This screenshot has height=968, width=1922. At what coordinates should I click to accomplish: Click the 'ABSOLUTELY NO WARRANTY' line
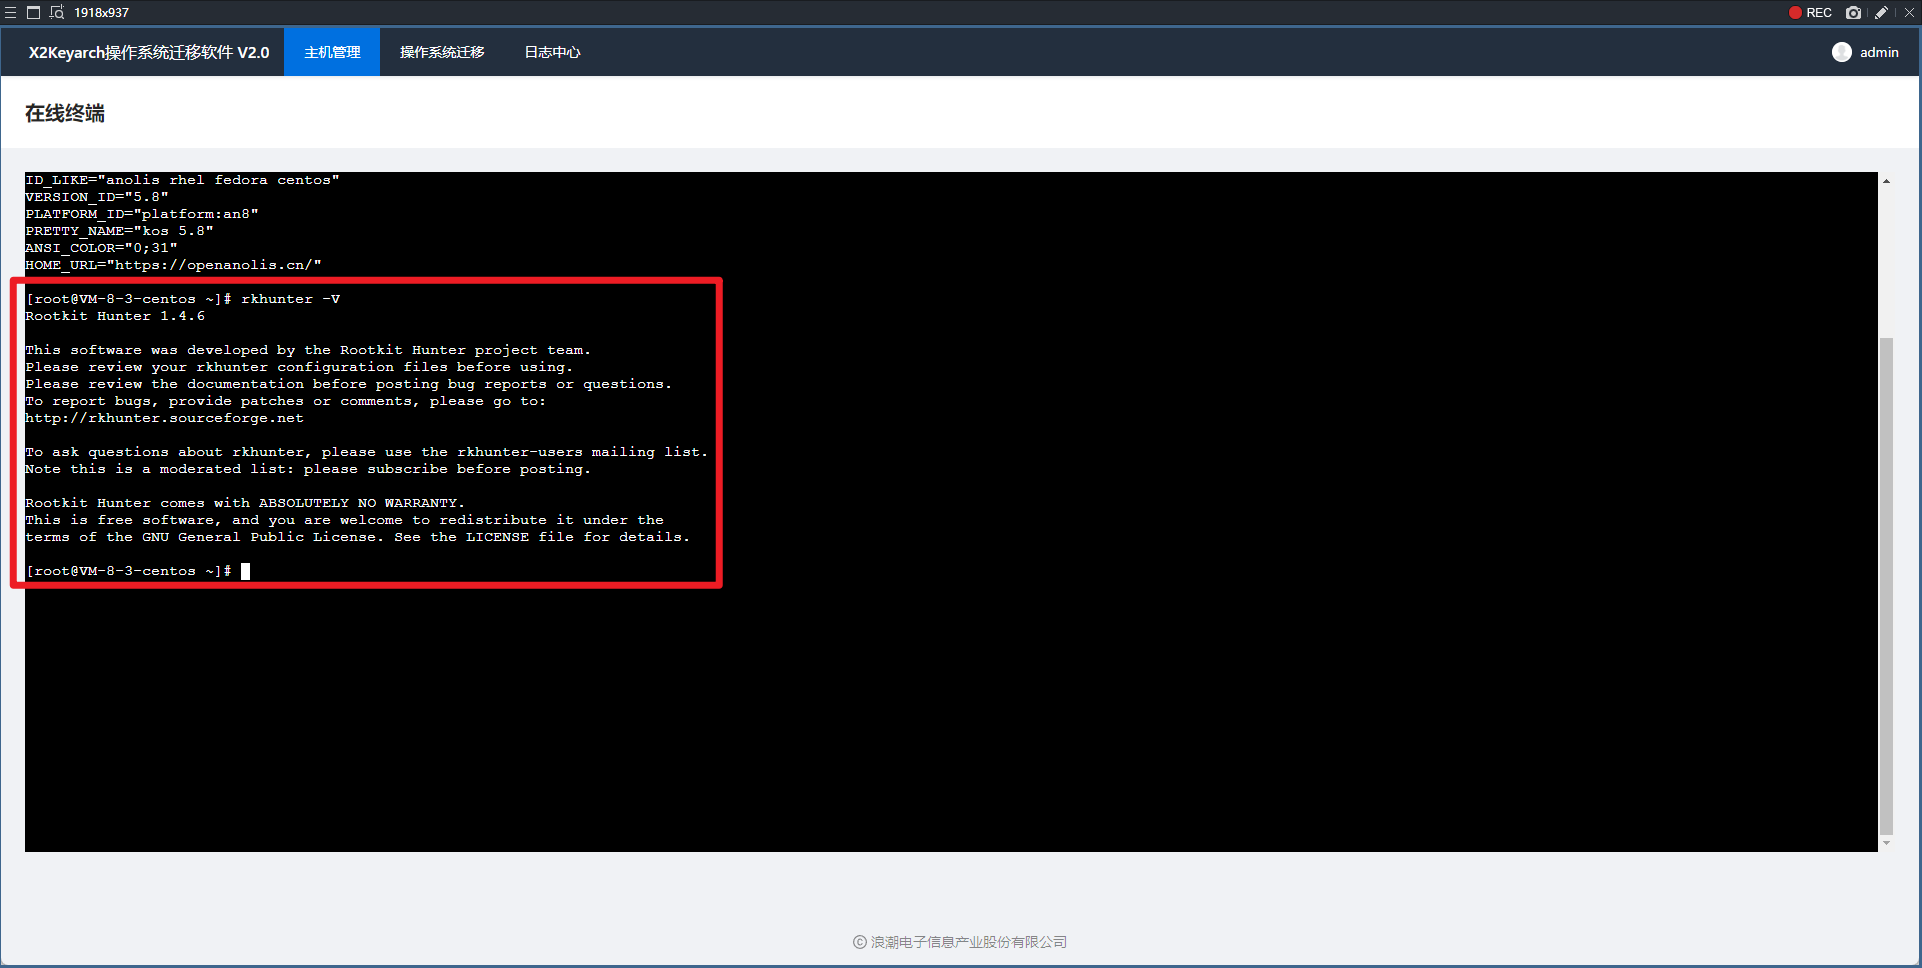pyautogui.click(x=245, y=503)
